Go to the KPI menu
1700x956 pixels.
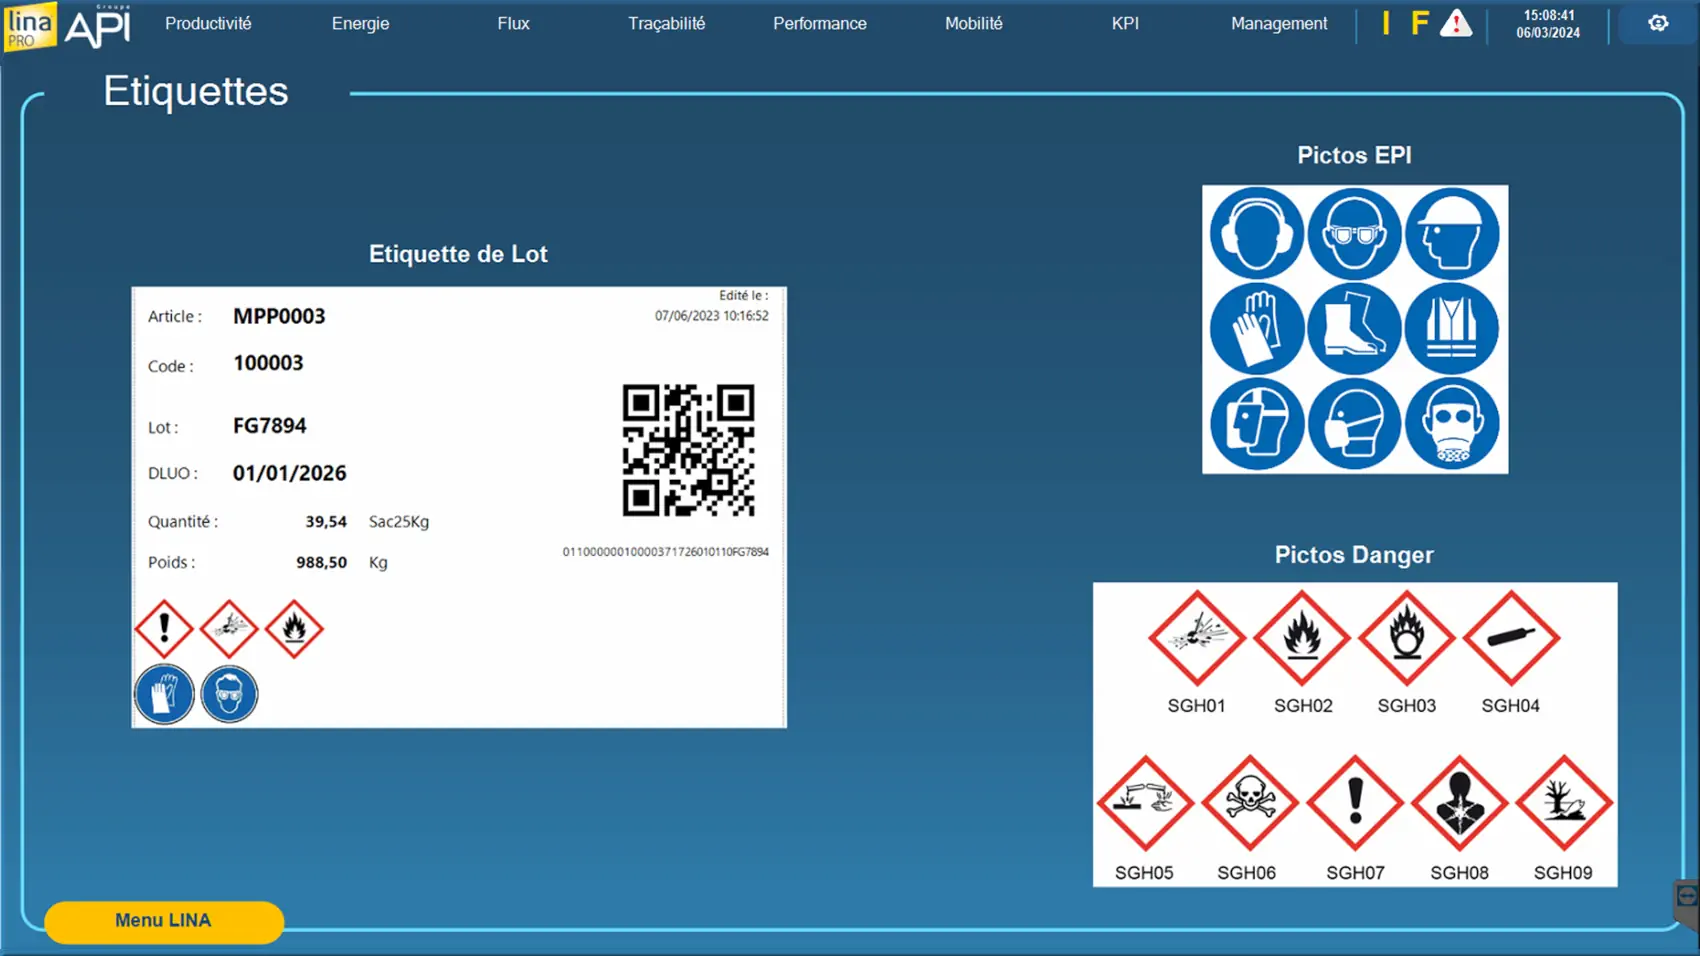[x=1125, y=23]
